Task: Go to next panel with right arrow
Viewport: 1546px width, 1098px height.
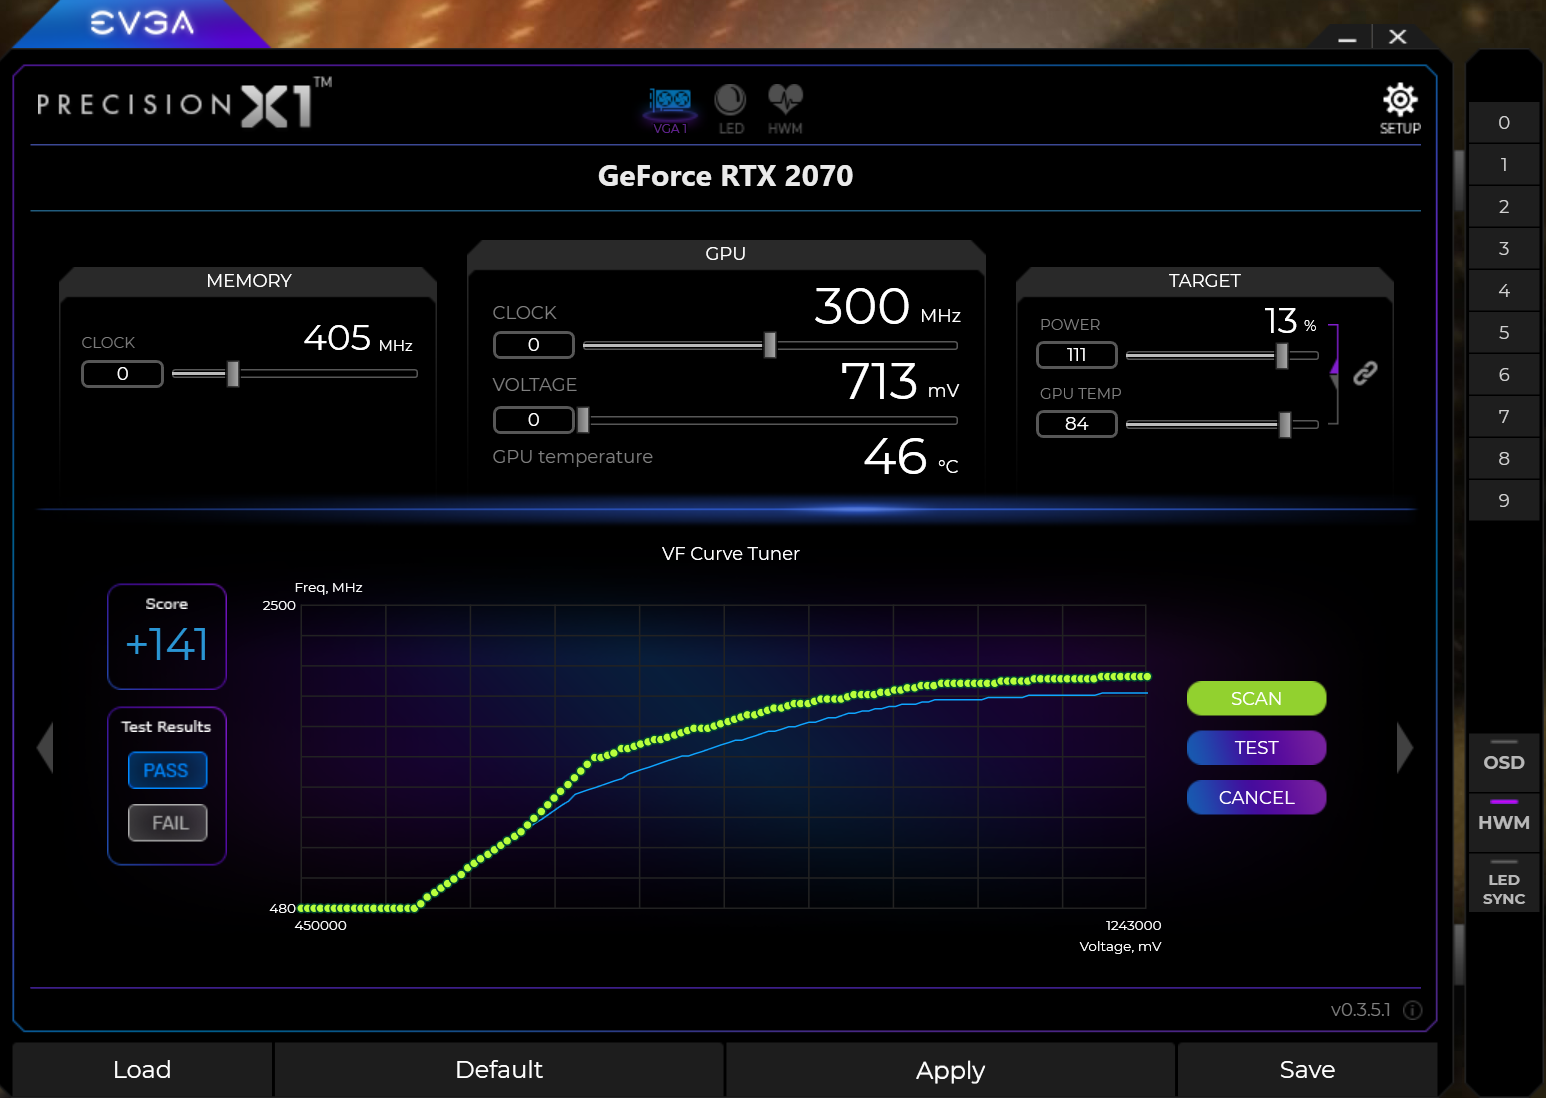Action: [x=1405, y=747]
